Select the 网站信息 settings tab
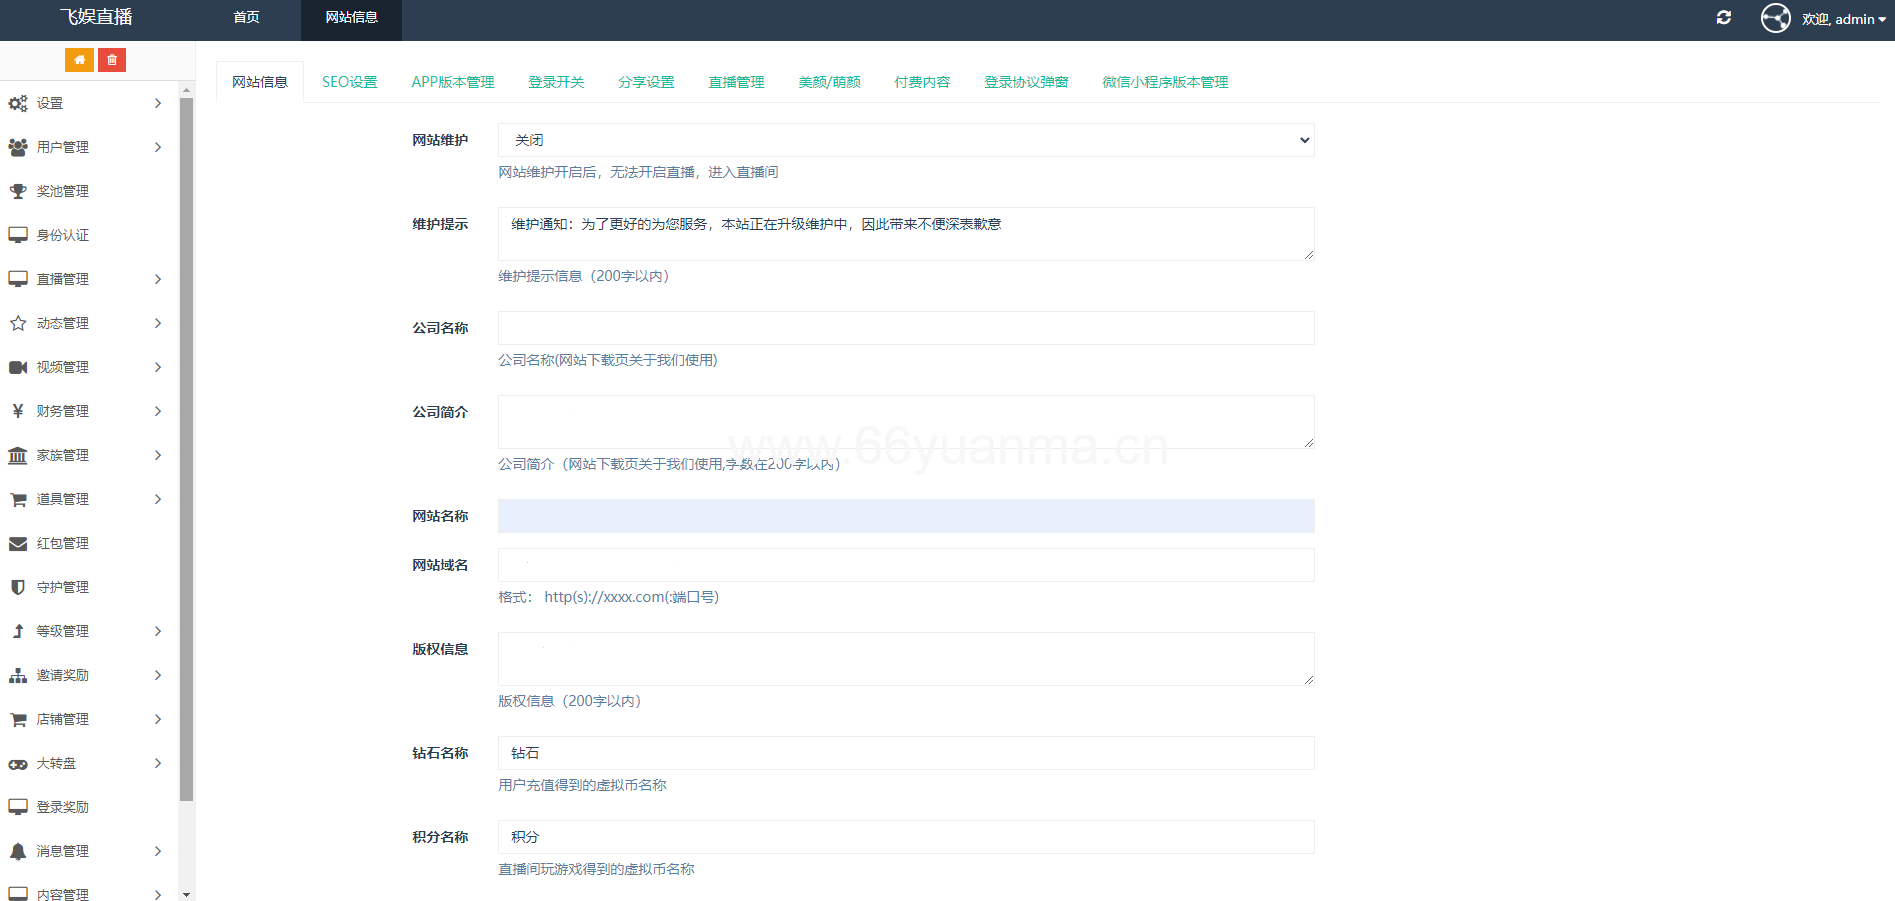Image resolution: width=1895 pixels, height=901 pixels. coord(260,82)
